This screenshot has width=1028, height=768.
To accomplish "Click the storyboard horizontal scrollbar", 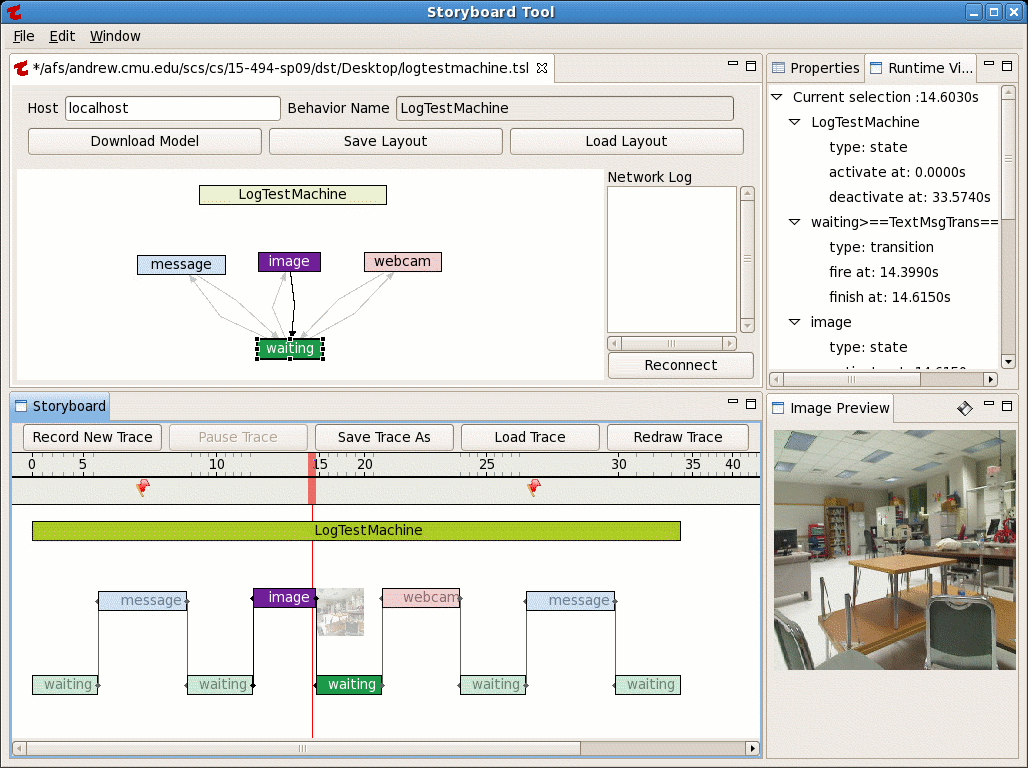I will [x=300, y=748].
